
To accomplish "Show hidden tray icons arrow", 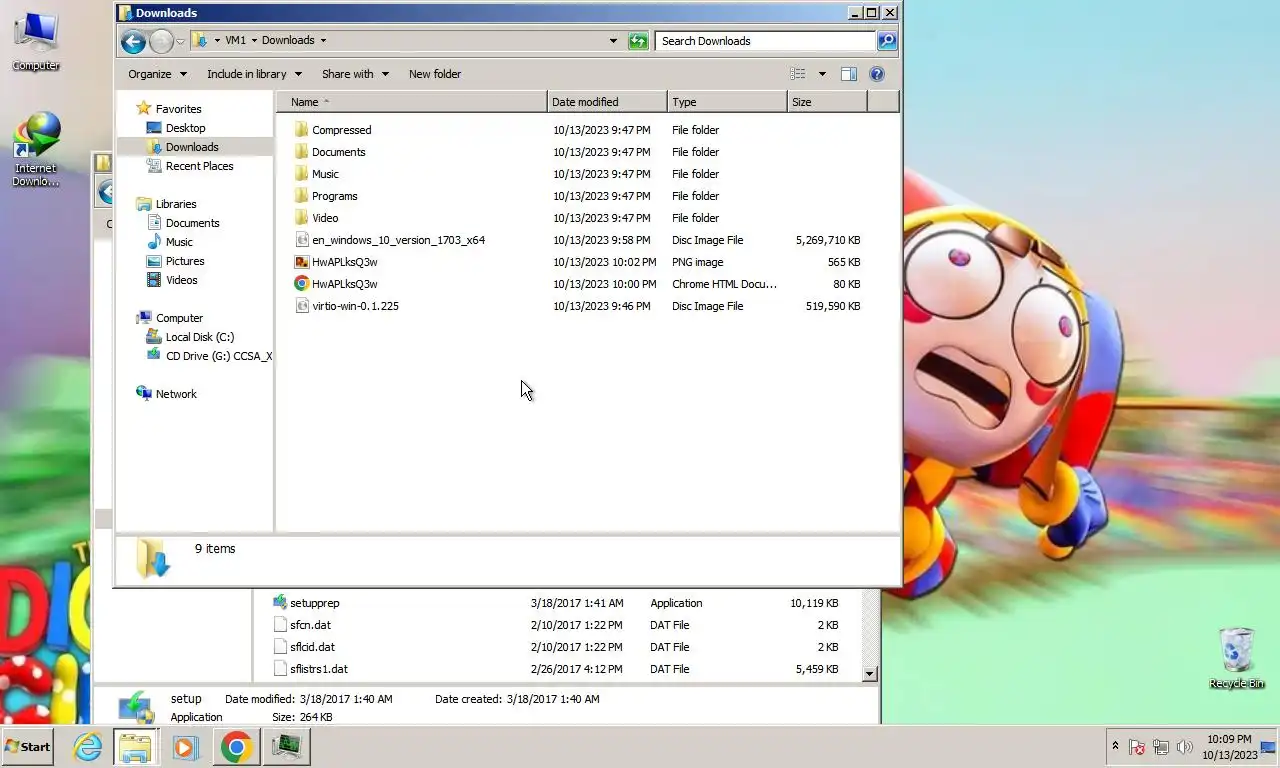I will (1115, 746).
